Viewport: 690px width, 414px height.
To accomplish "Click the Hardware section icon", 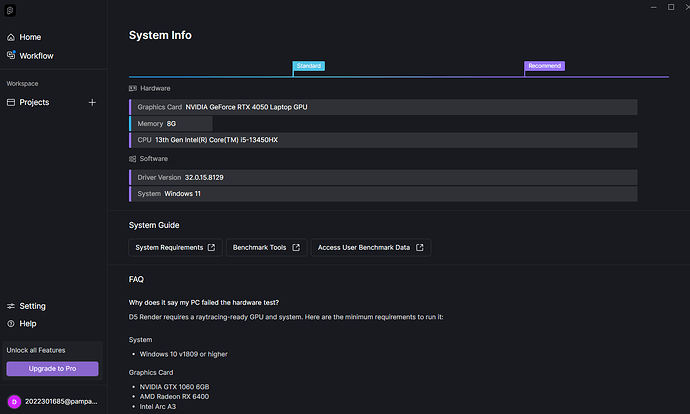I will point(133,88).
